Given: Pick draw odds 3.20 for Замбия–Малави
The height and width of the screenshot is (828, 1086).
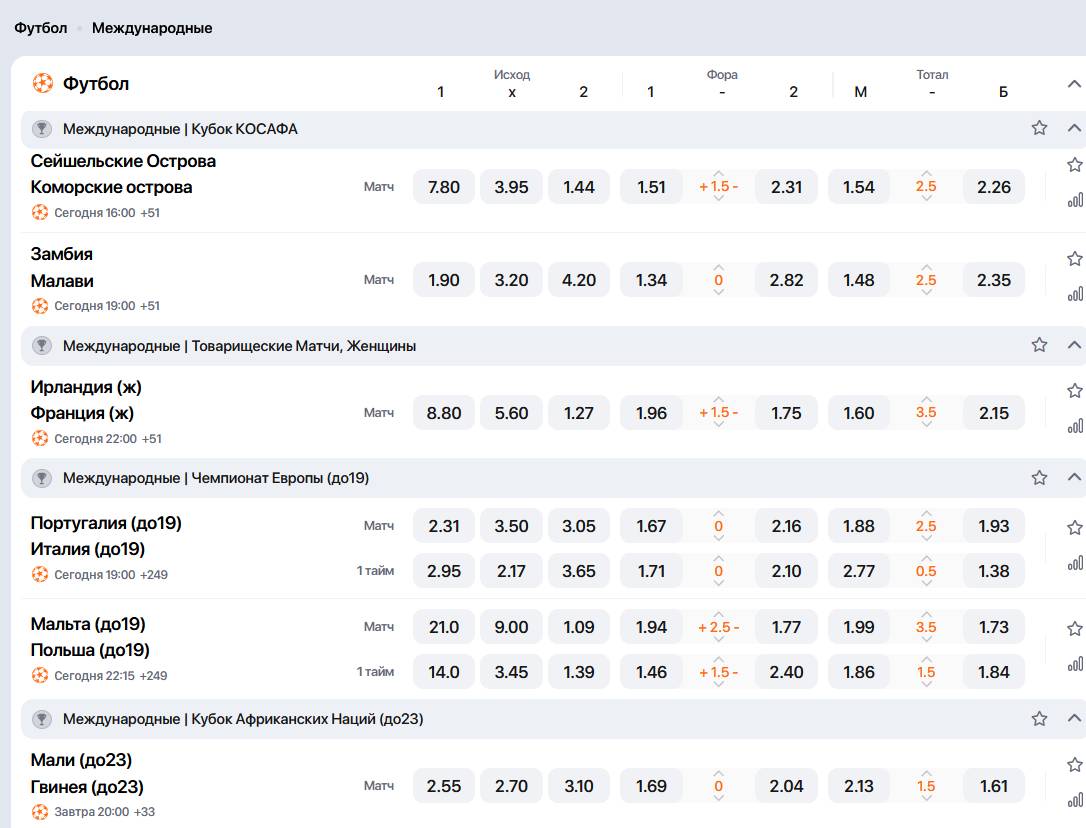Looking at the screenshot, I should [511, 280].
